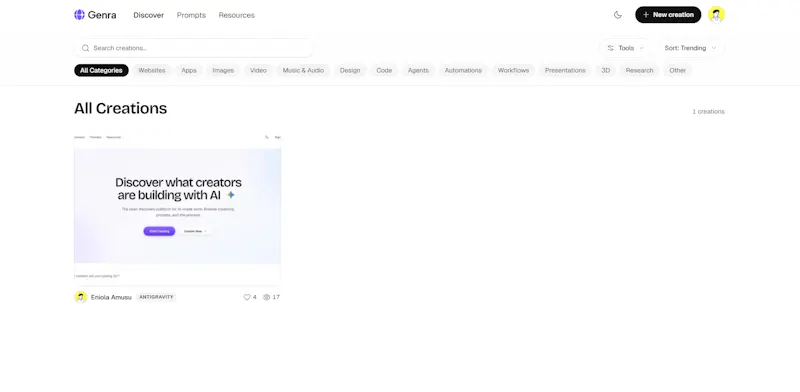Screen dimensions: 800x392
Task: Focus the Search creations input field
Action: pyautogui.click(x=194, y=48)
